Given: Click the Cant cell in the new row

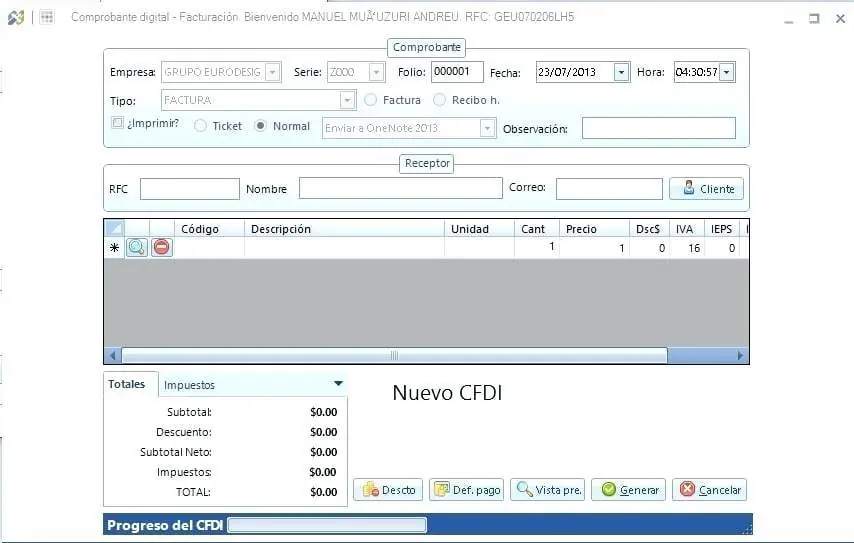Looking at the screenshot, I should (x=536, y=248).
